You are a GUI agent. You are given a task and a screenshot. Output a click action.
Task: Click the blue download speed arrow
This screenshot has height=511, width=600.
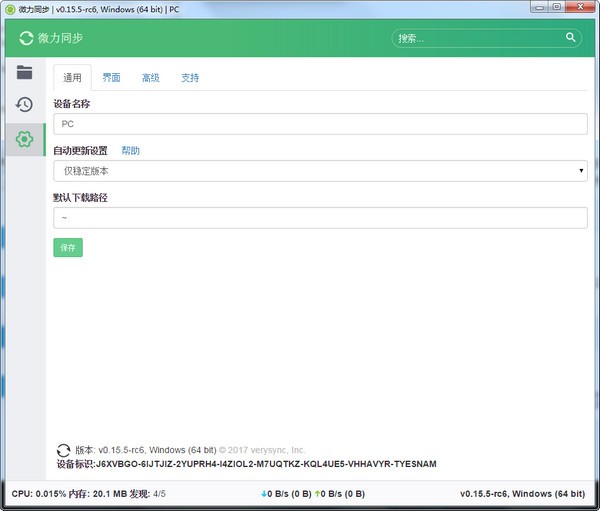tap(263, 494)
